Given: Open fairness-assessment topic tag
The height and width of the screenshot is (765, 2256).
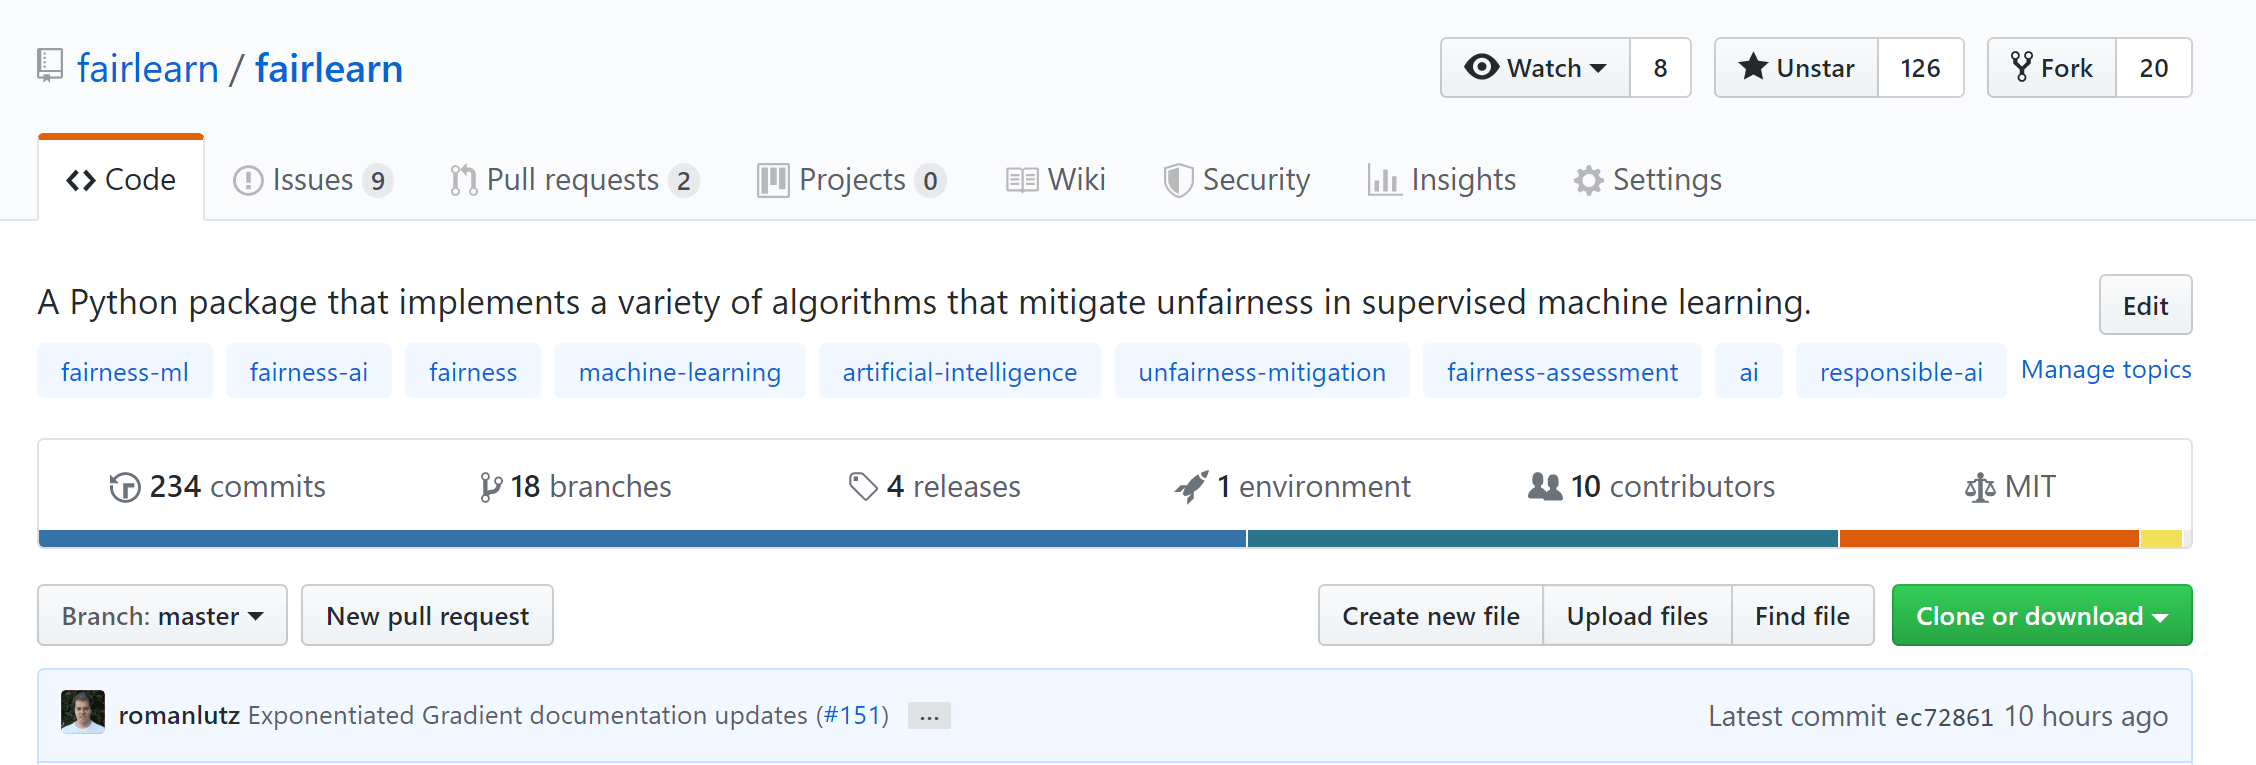Looking at the screenshot, I should [1562, 371].
